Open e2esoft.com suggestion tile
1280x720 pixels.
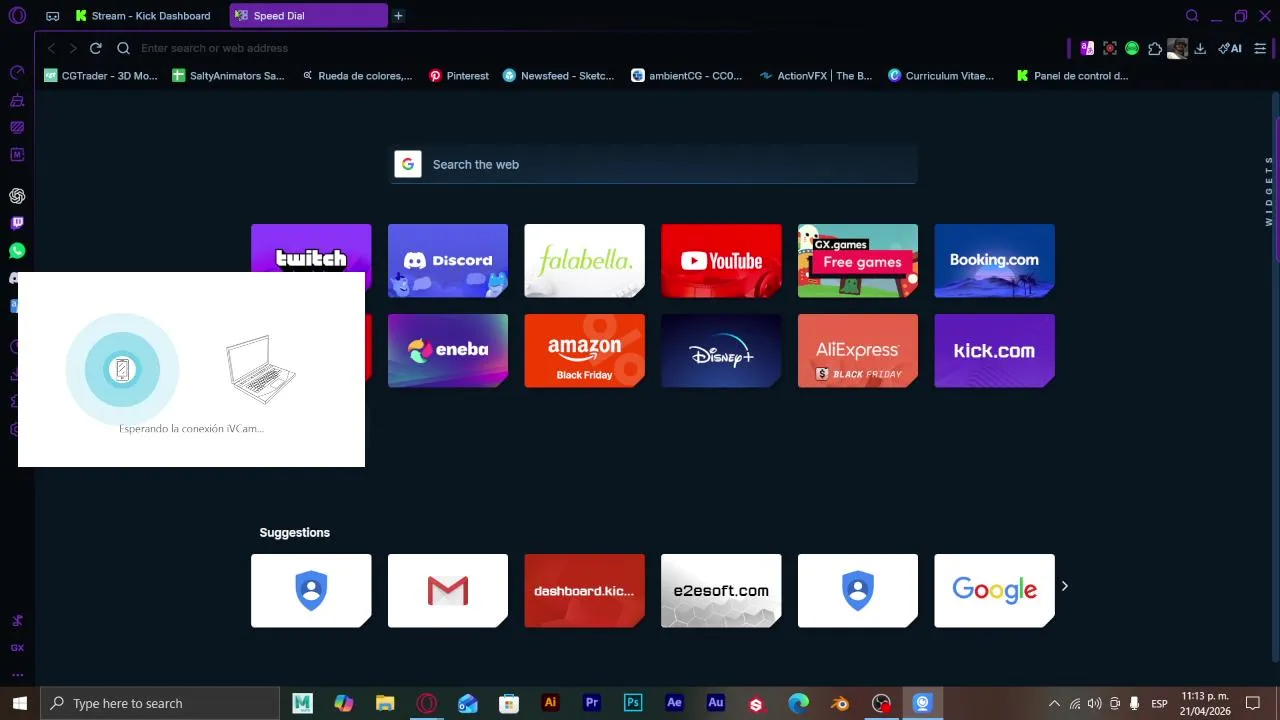pyautogui.click(x=721, y=590)
